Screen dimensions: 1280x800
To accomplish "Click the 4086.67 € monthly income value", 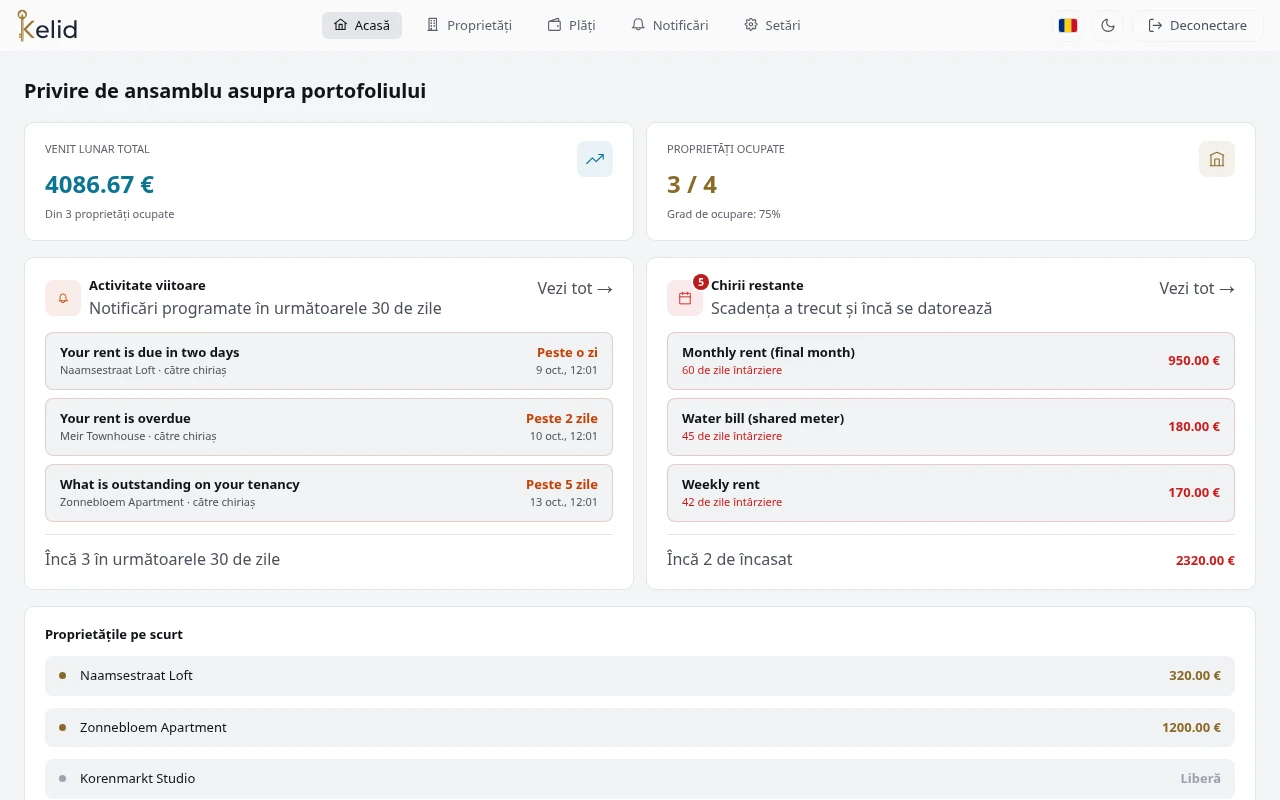I will [x=99, y=185].
